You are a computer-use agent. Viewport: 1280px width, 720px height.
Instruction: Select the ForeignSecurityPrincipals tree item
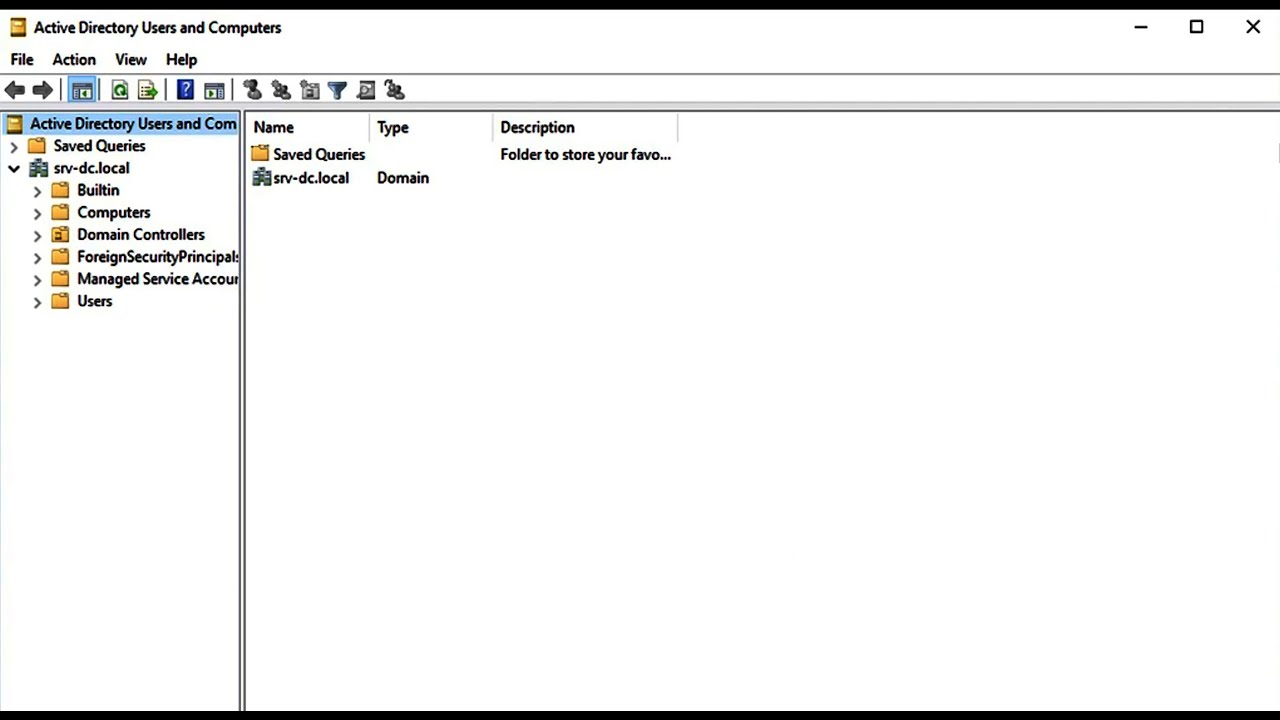pyautogui.click(x=157, y=257)
